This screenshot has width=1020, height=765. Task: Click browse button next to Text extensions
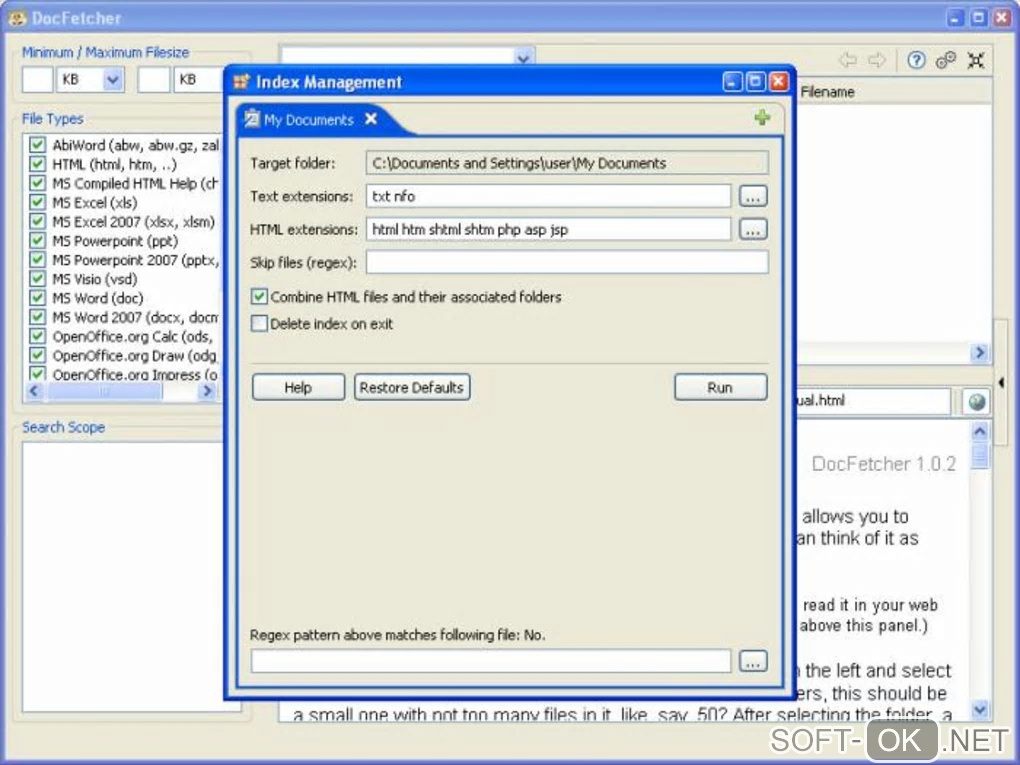click(753, 196)
